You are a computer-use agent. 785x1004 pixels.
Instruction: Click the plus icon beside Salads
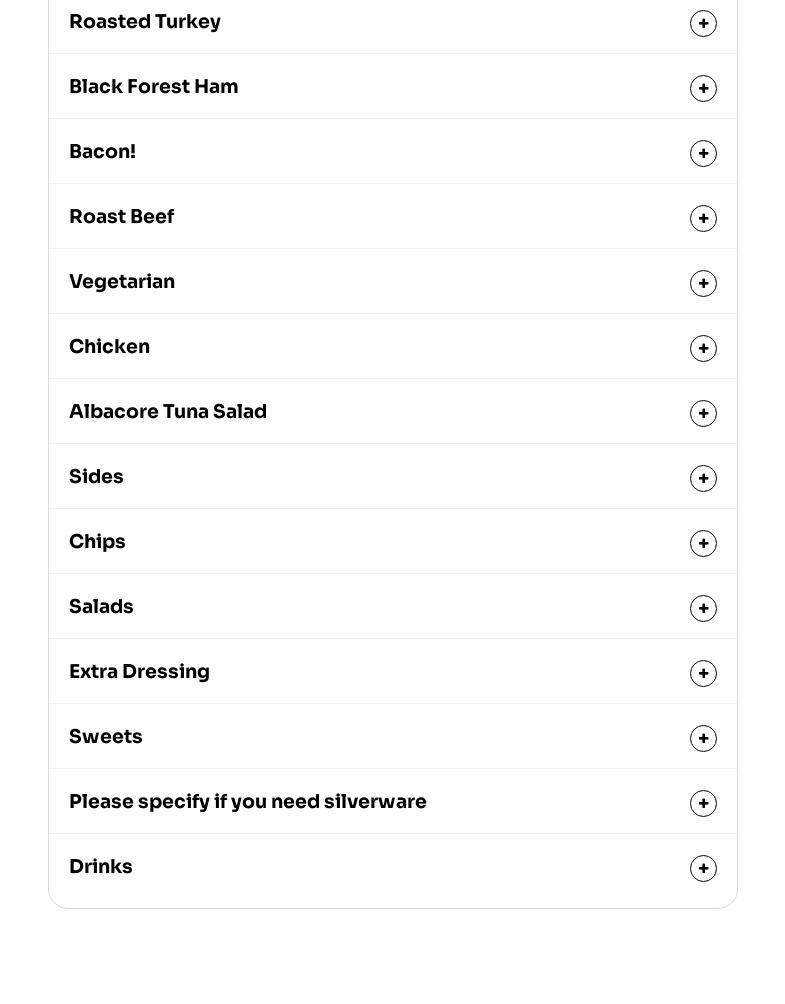coord(703,608)
